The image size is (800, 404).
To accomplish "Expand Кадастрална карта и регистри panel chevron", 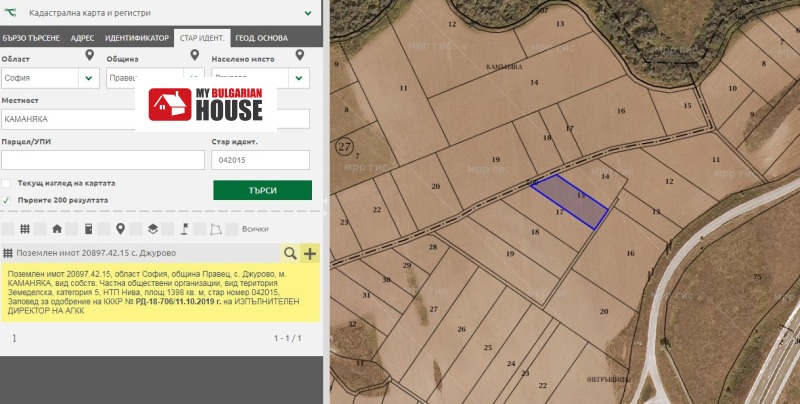I will tap(307, 14).
